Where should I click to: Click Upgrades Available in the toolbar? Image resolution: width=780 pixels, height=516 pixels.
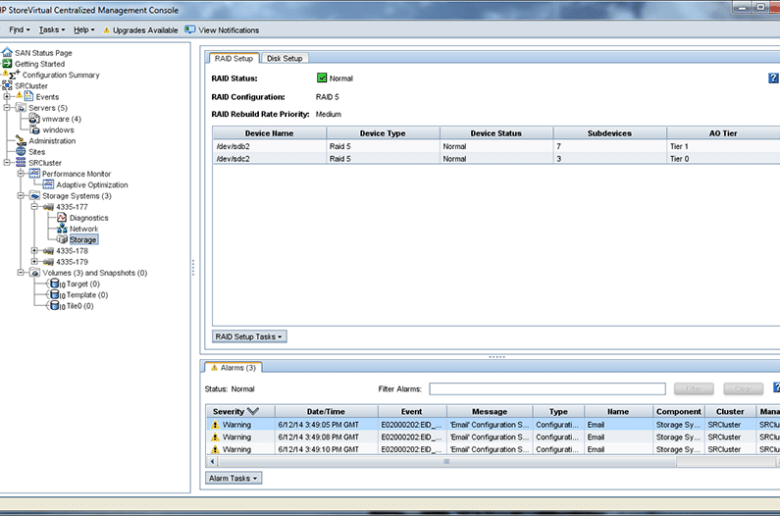pos(140,30)
